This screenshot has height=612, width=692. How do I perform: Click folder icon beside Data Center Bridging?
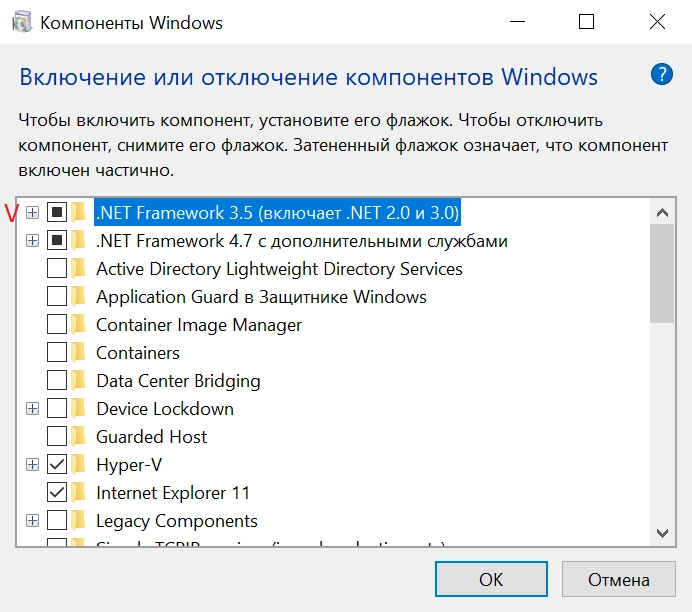tap(78, 380)
